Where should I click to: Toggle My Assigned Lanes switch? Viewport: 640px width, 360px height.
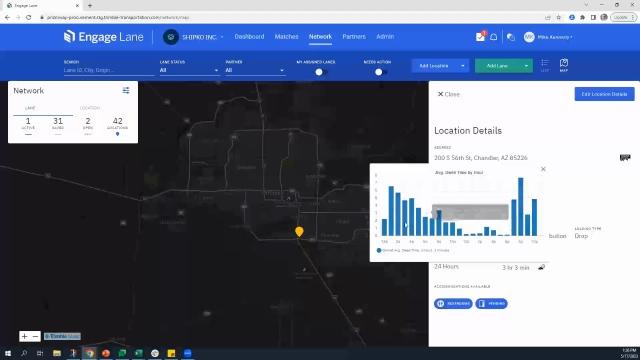pos(321,72)
